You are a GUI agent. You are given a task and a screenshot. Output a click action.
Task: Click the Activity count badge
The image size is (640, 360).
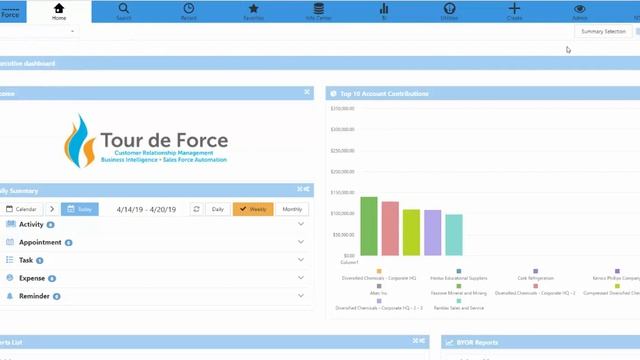coord(51,225)
